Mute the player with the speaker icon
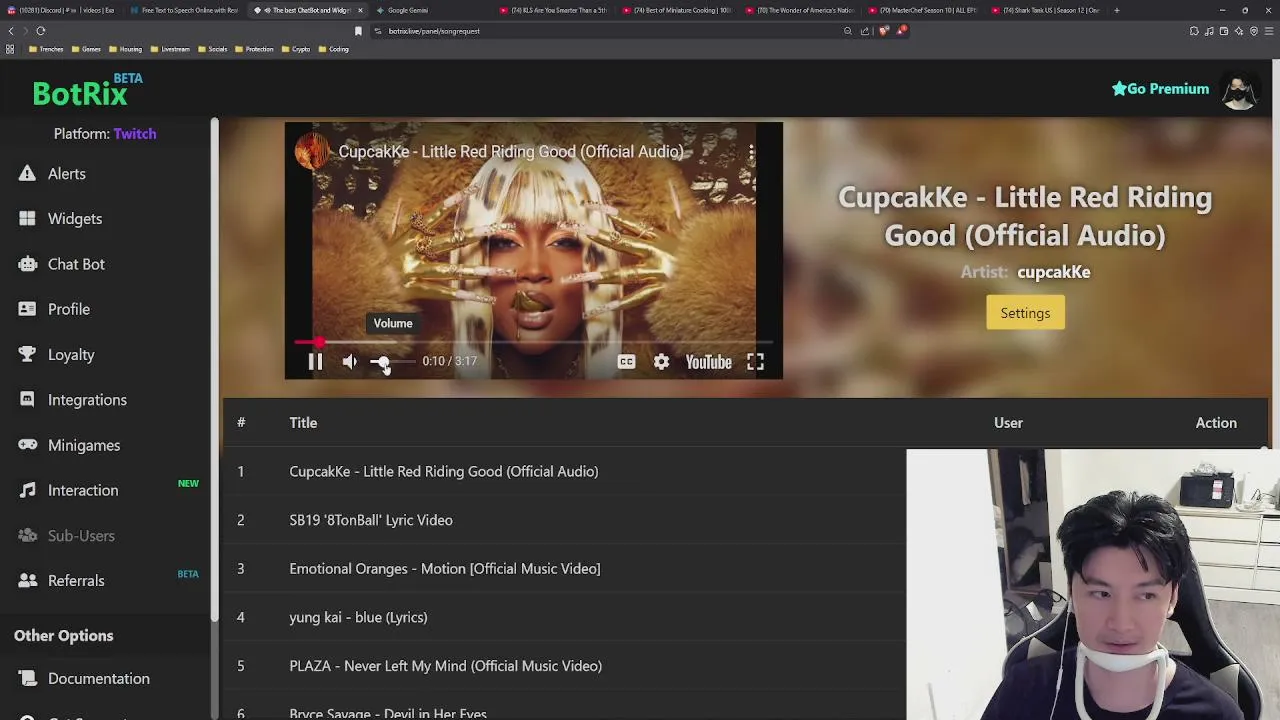This screenshot has width=1280, height=720. point(349,362)
